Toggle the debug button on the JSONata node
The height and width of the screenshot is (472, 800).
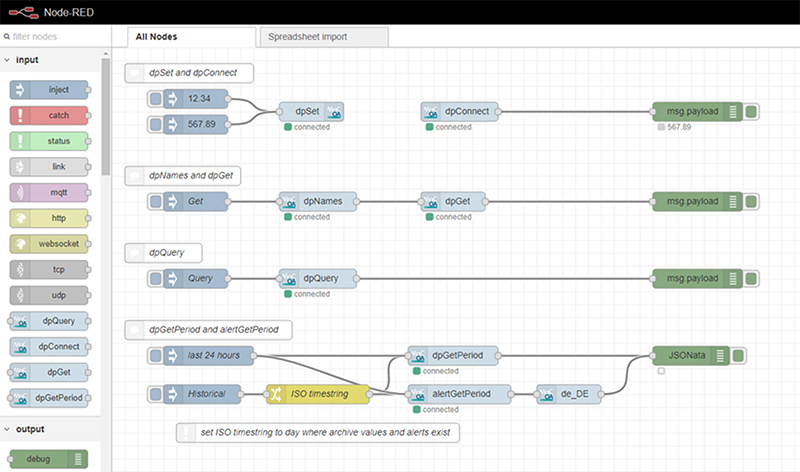738,355
